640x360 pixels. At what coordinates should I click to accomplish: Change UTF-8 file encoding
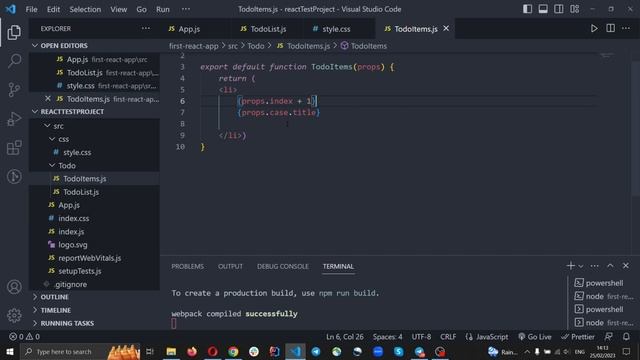pos(421,337)
